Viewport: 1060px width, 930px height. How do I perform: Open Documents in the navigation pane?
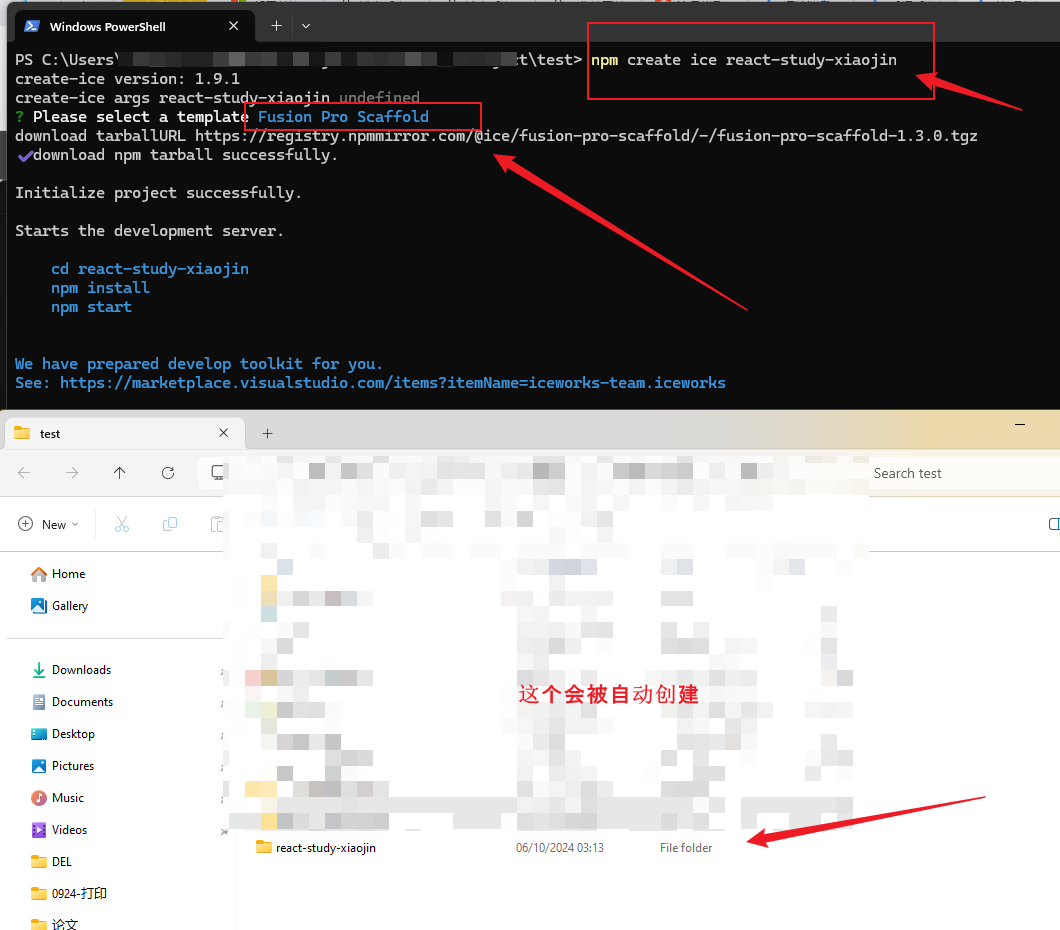pyautogui.click(x=82, y=702)
